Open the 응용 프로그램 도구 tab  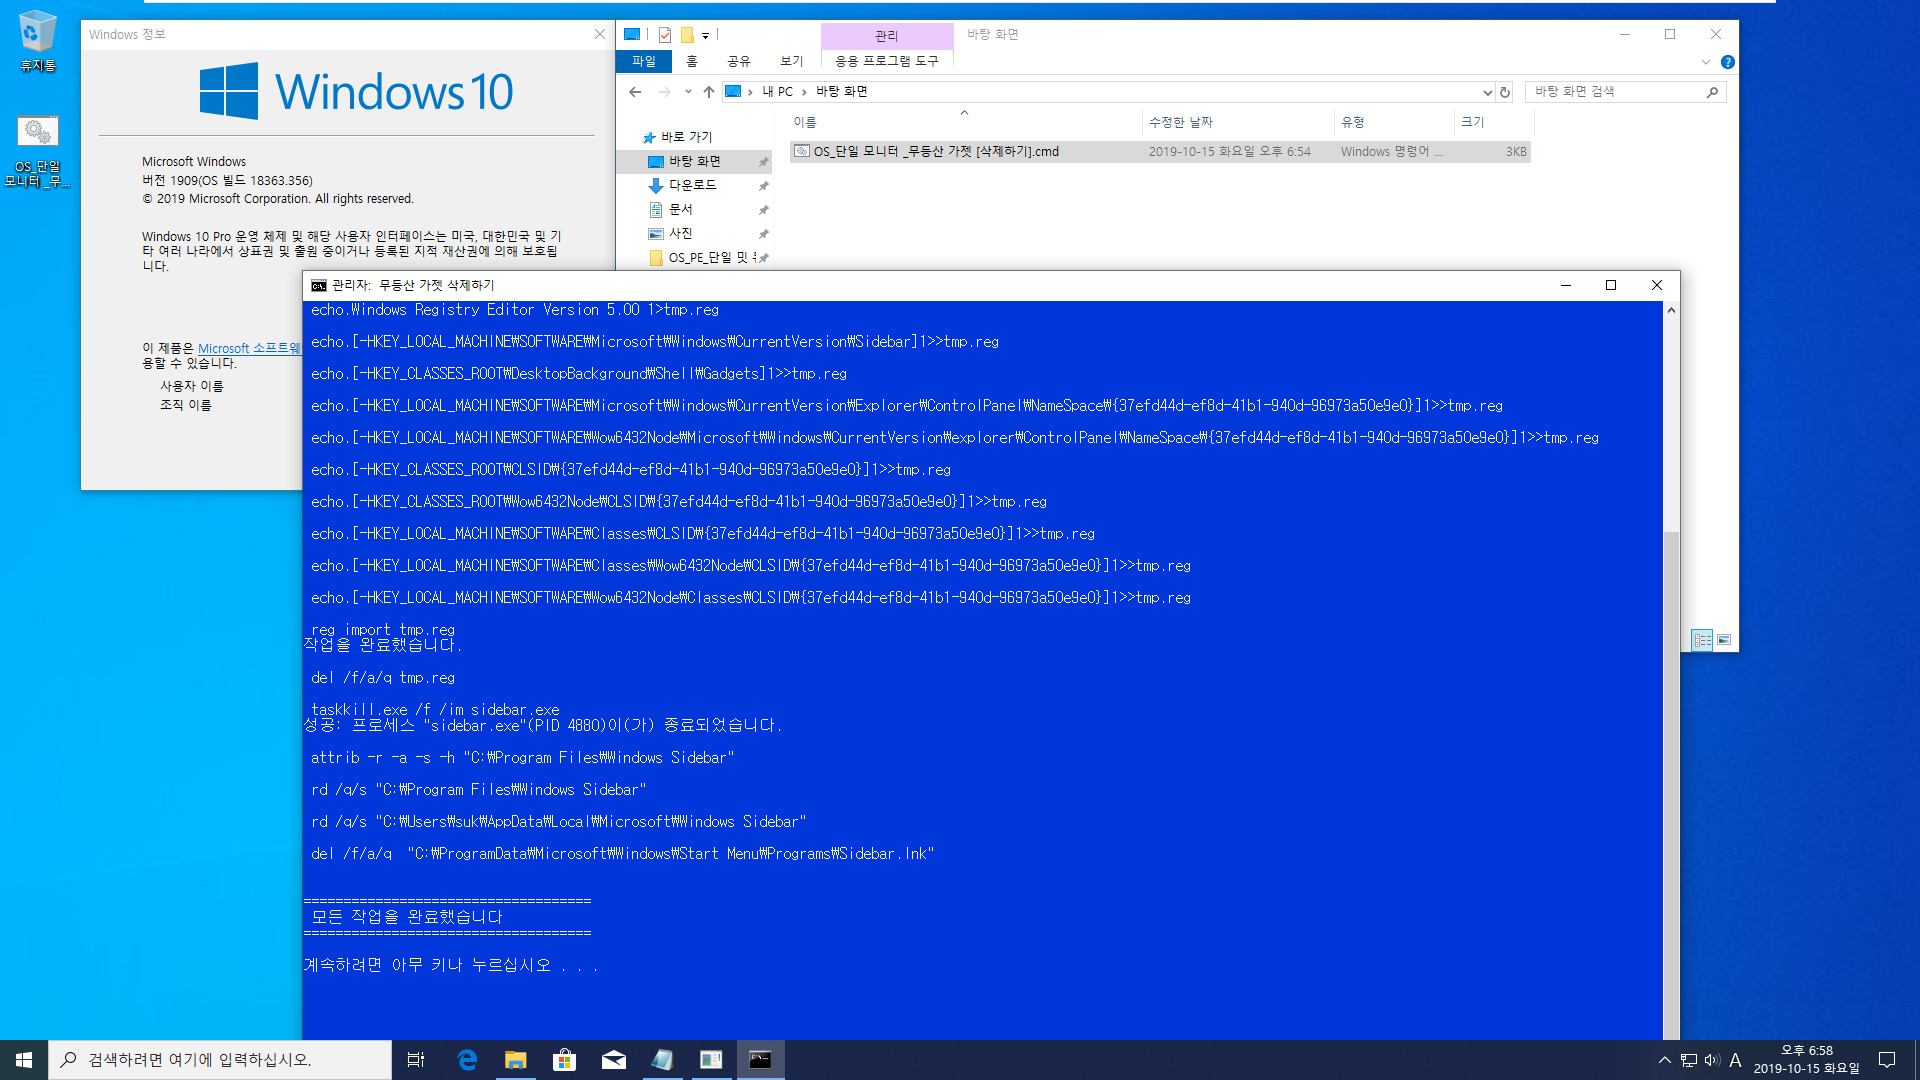(887, 62)
